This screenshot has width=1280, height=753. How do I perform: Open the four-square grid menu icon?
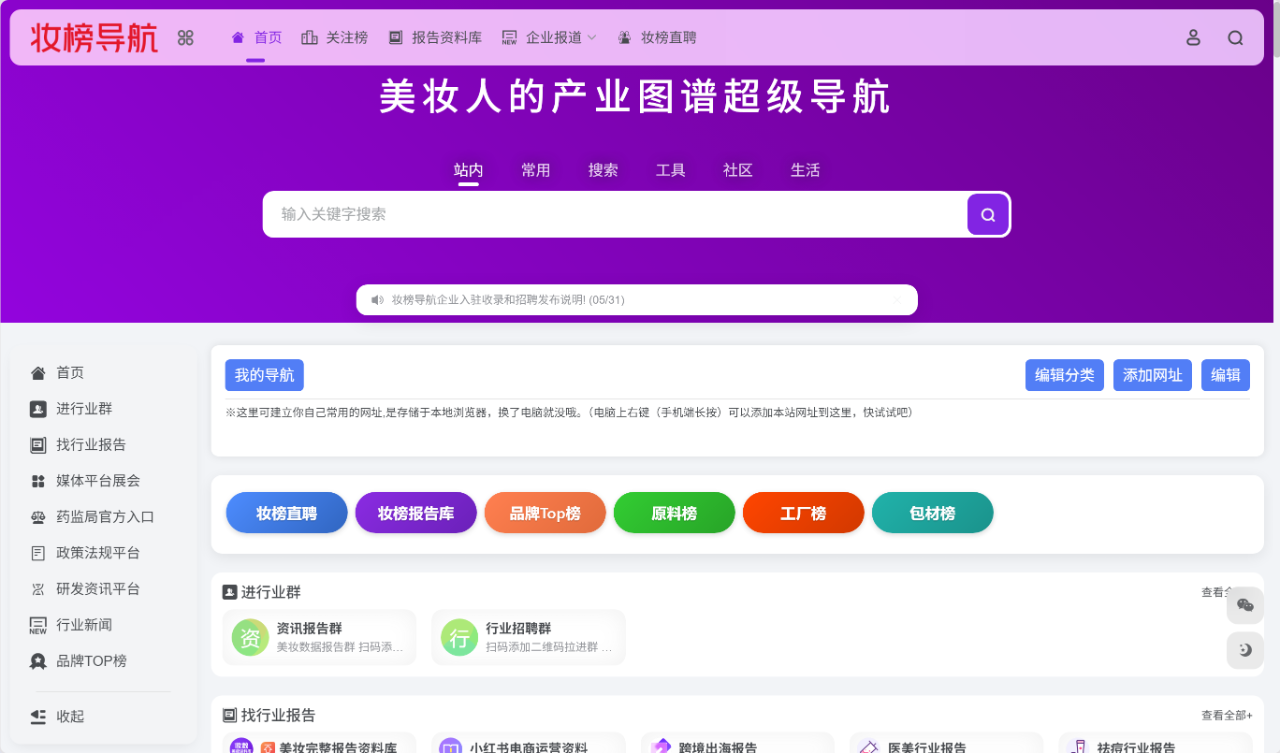[185, 38]
